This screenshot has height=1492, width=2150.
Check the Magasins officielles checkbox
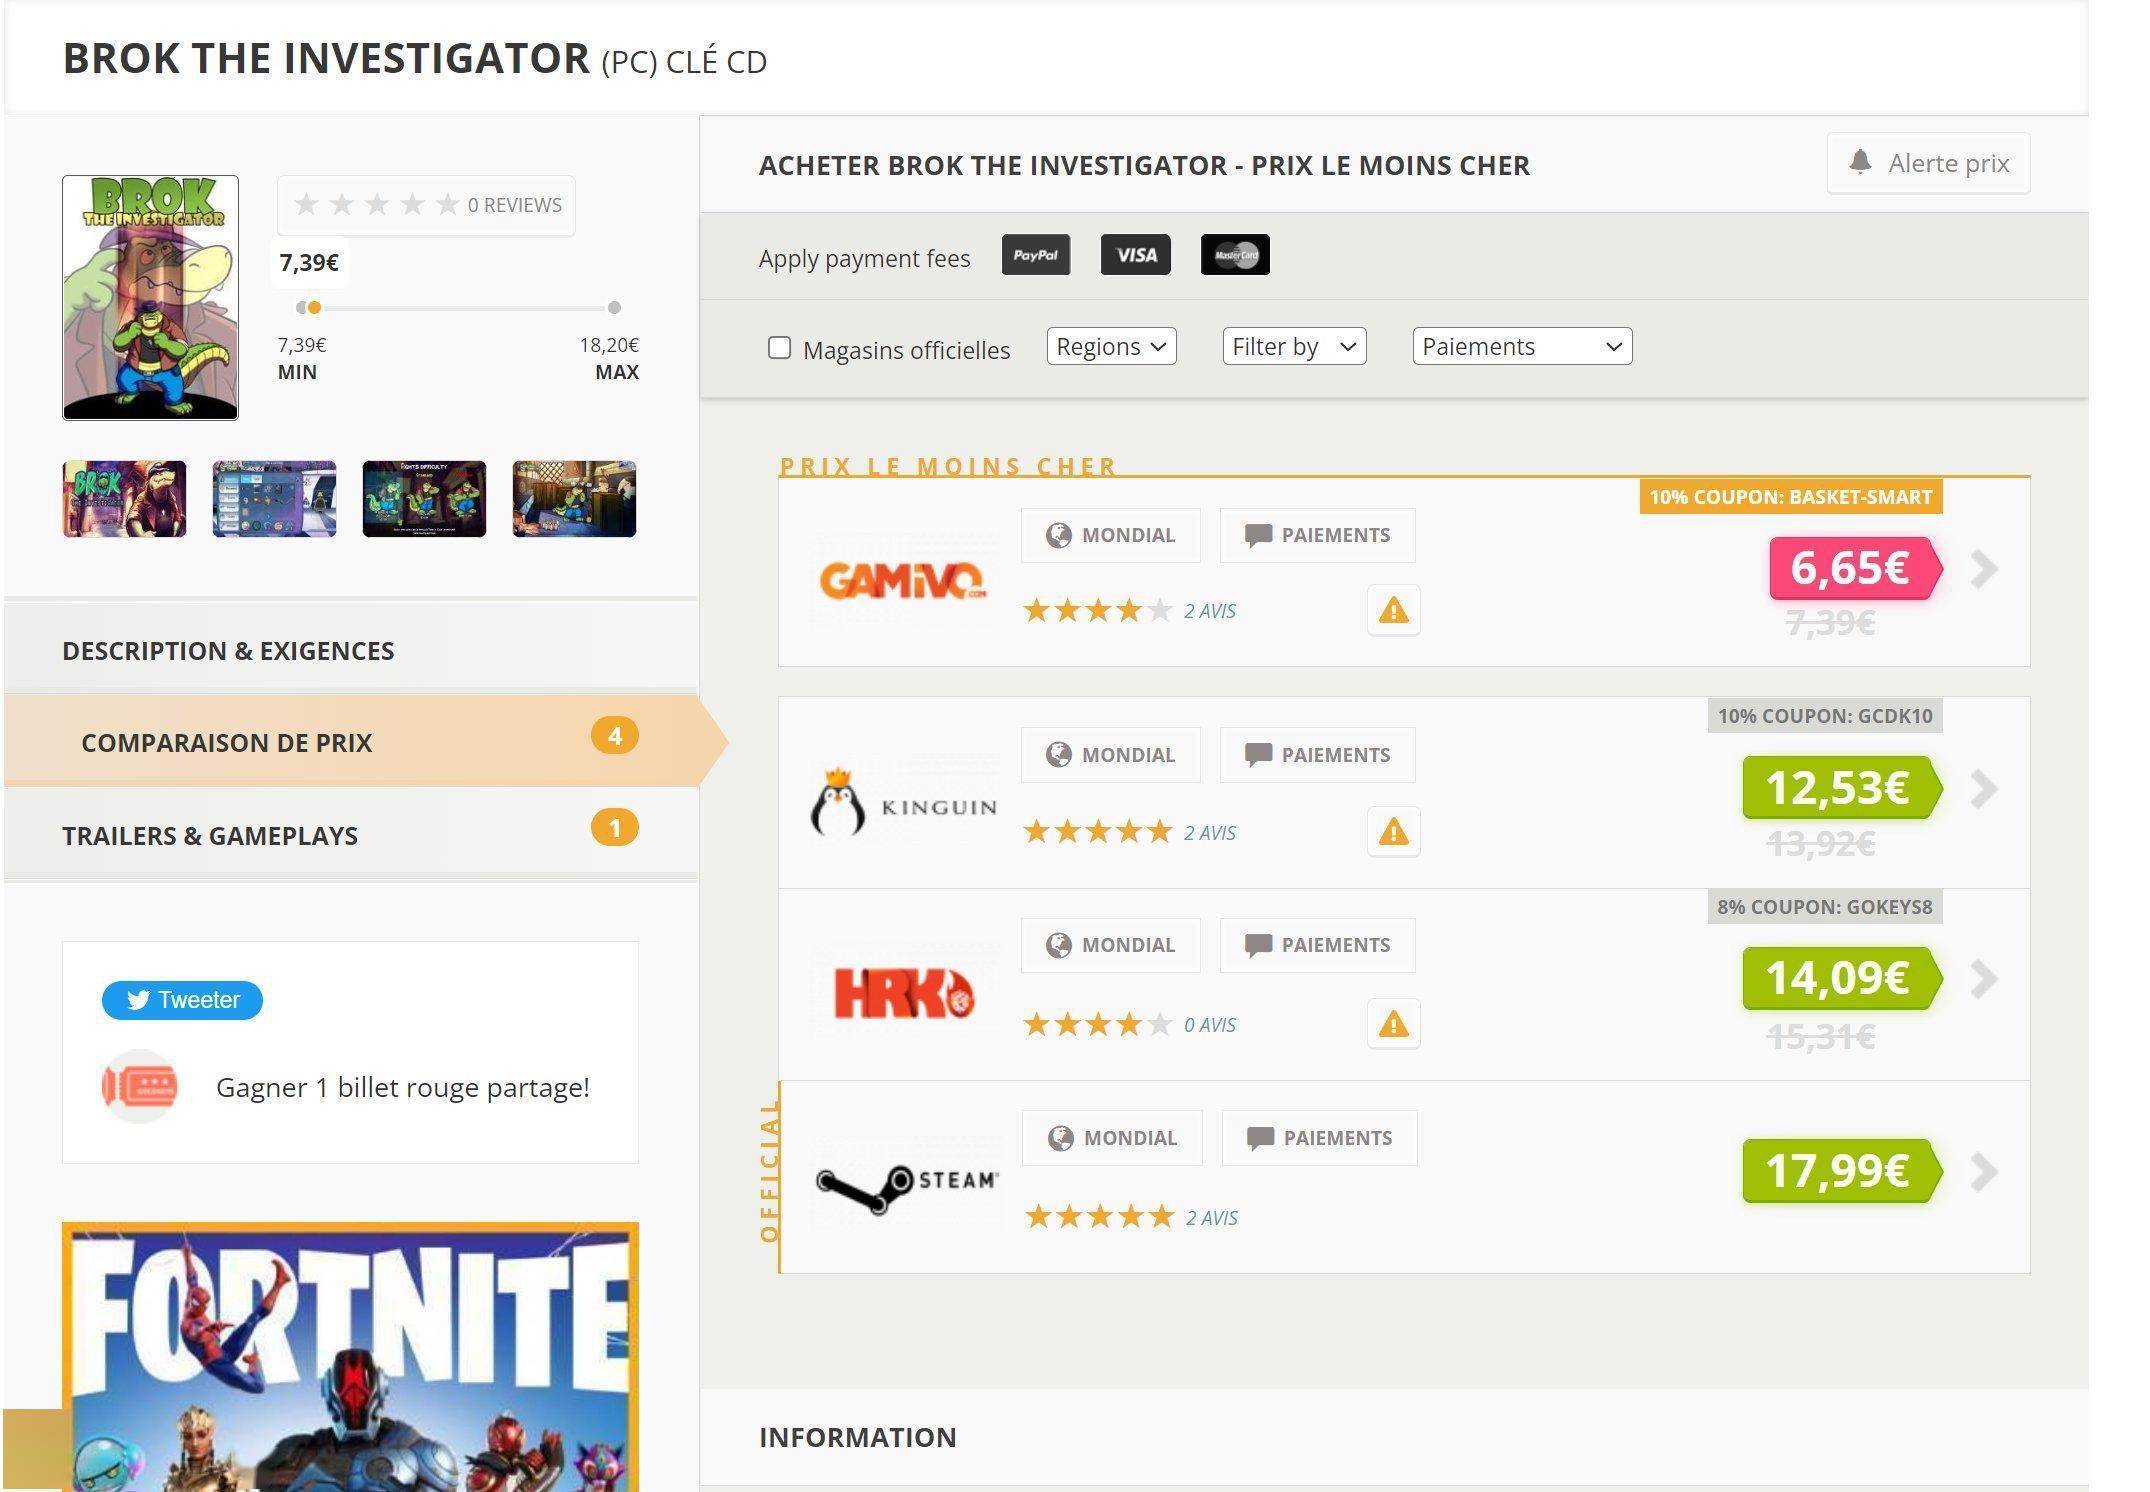[x=779, y=348]
